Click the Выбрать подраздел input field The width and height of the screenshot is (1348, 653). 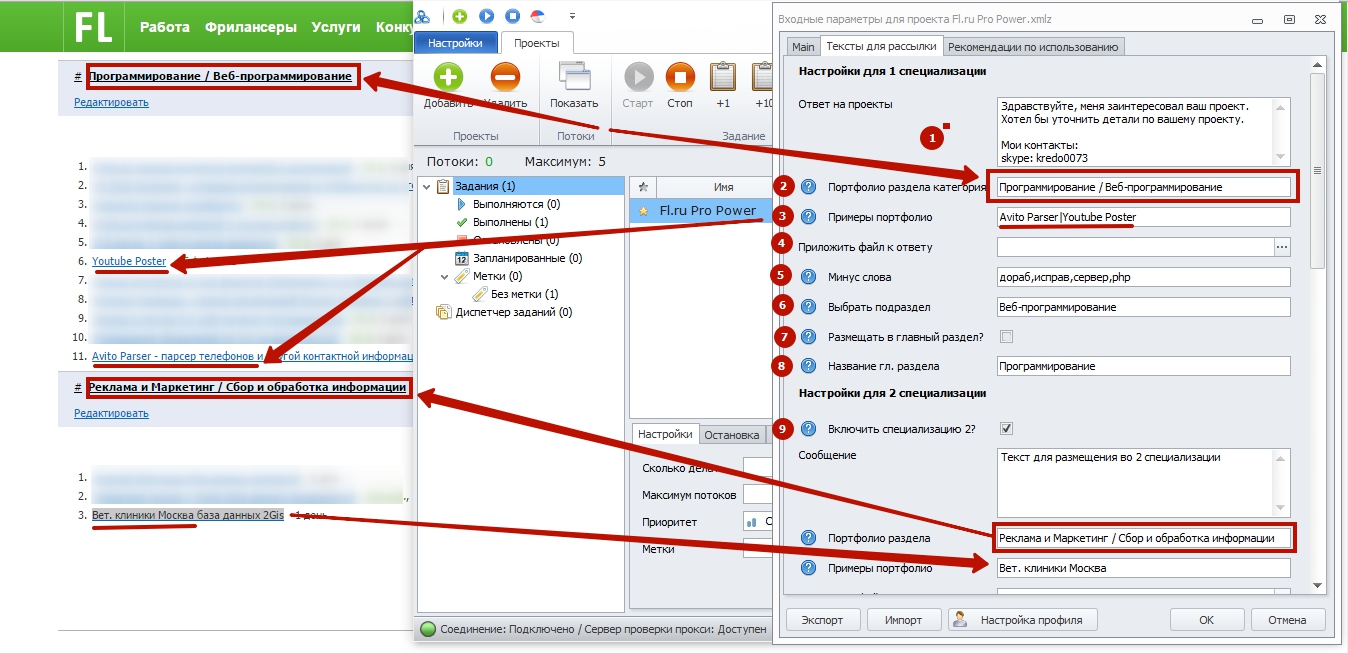pos(1143,307)
